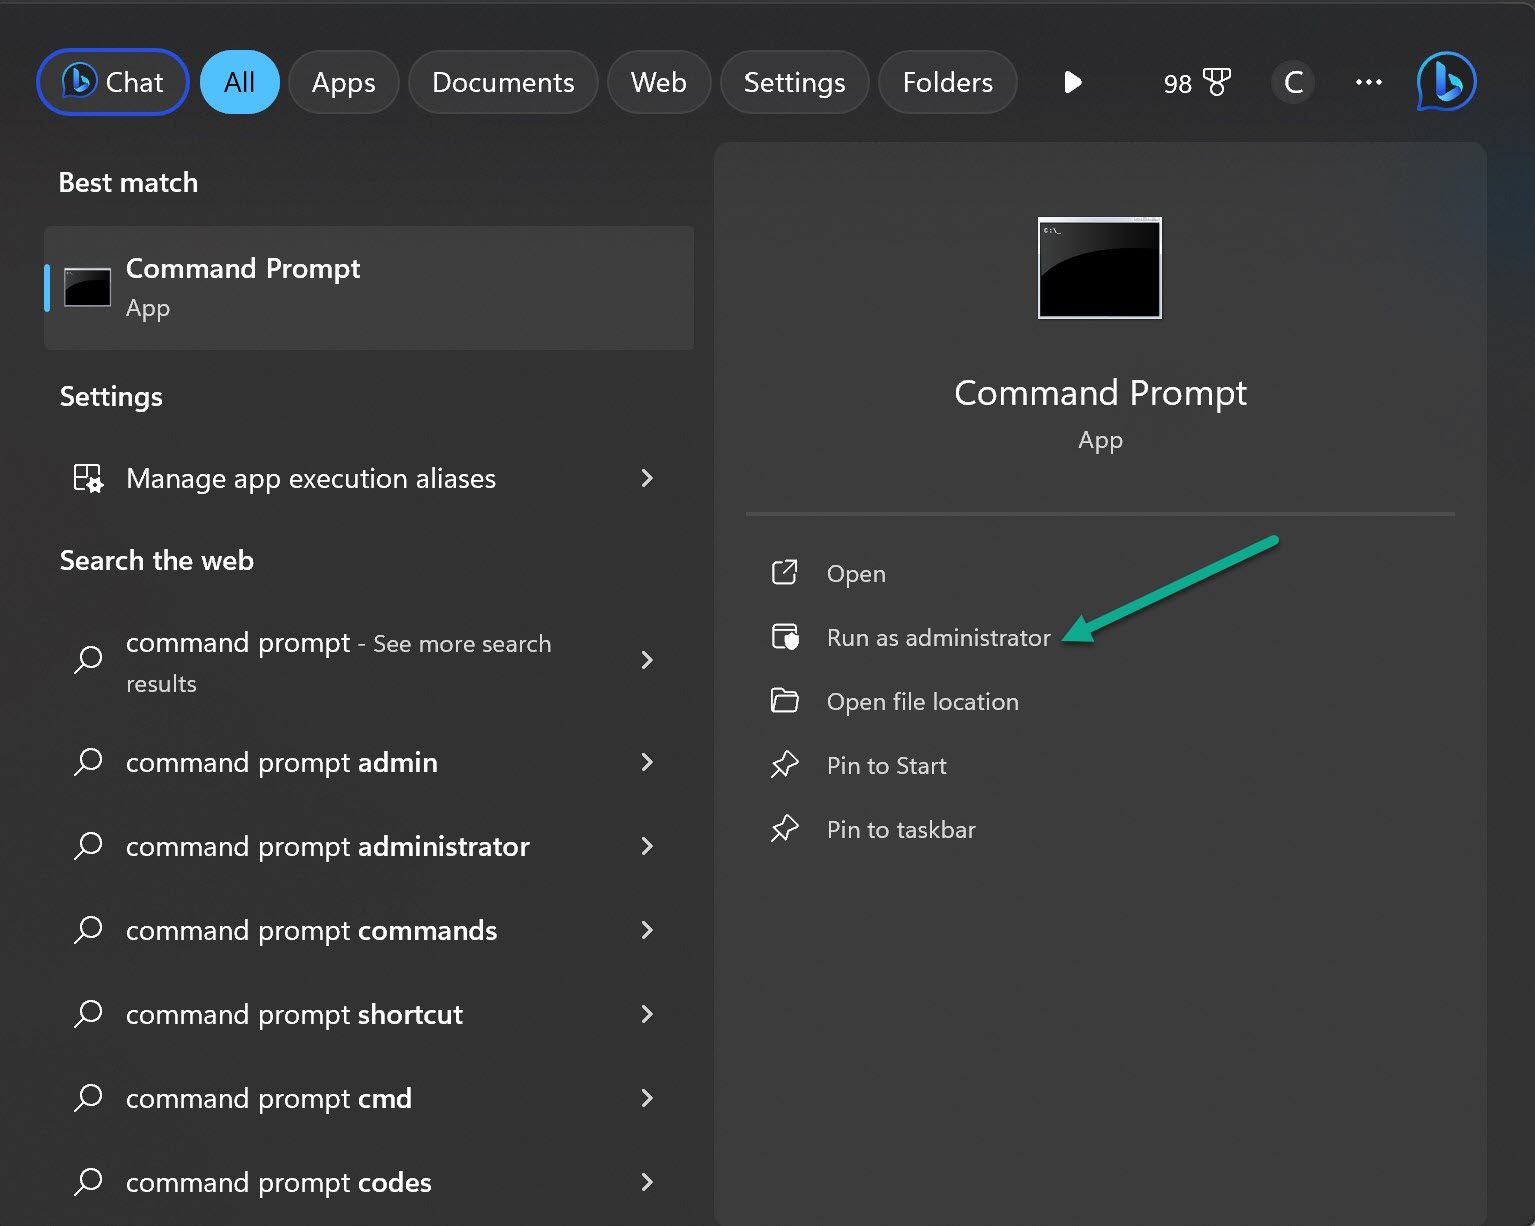The image size is (1535, 1226).
Task: Click the search icon beside command prompt commands
Action: click(88, 930)
